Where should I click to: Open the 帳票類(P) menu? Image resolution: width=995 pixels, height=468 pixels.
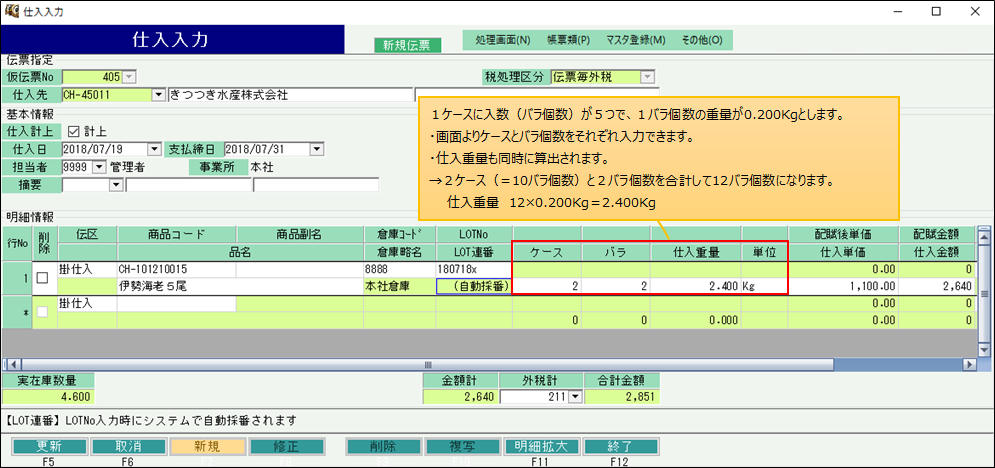(568, 41)
